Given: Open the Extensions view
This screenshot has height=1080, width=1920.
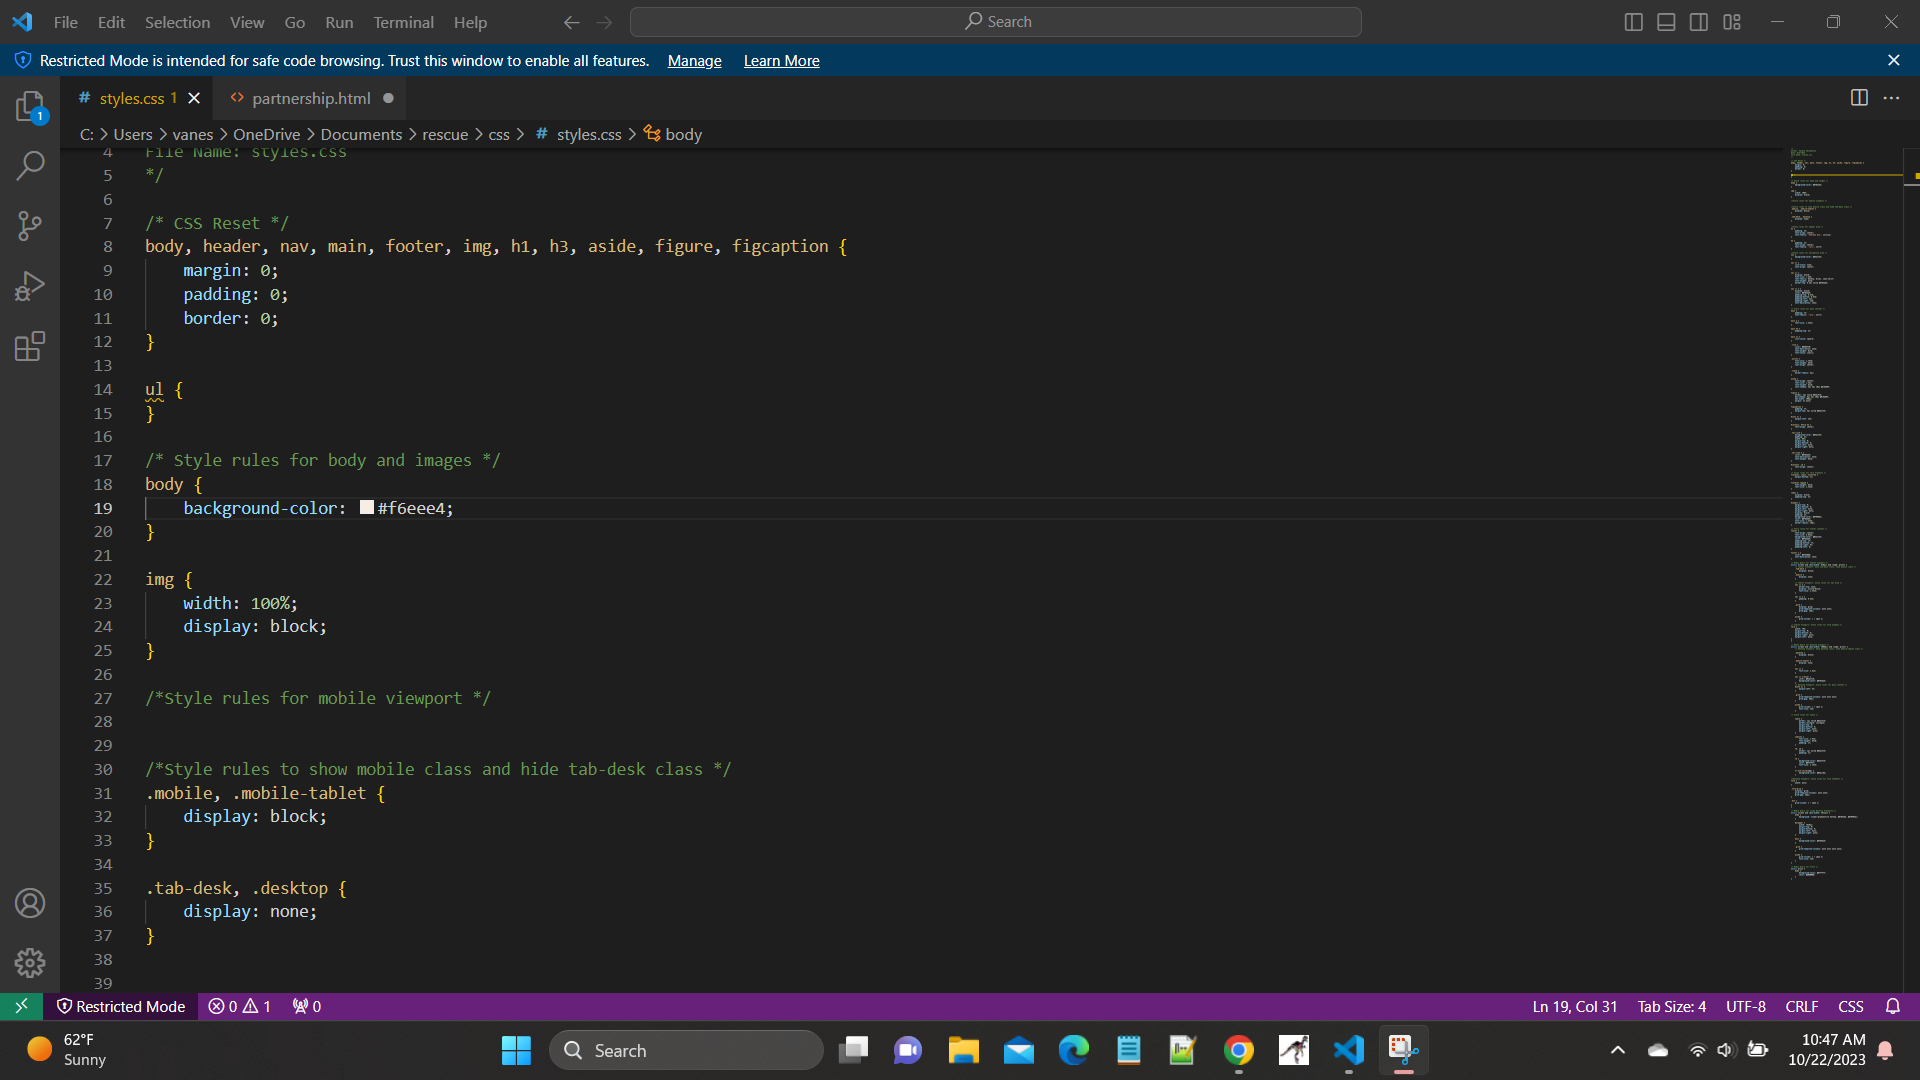Looking at the screenshot, I should tap(30, 346).
